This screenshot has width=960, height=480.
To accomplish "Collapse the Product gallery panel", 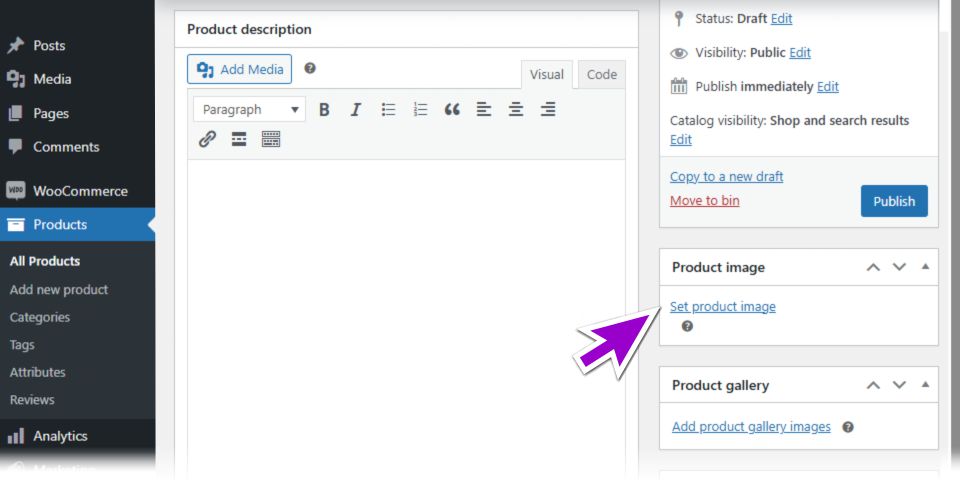I will (x=925, y=384).
